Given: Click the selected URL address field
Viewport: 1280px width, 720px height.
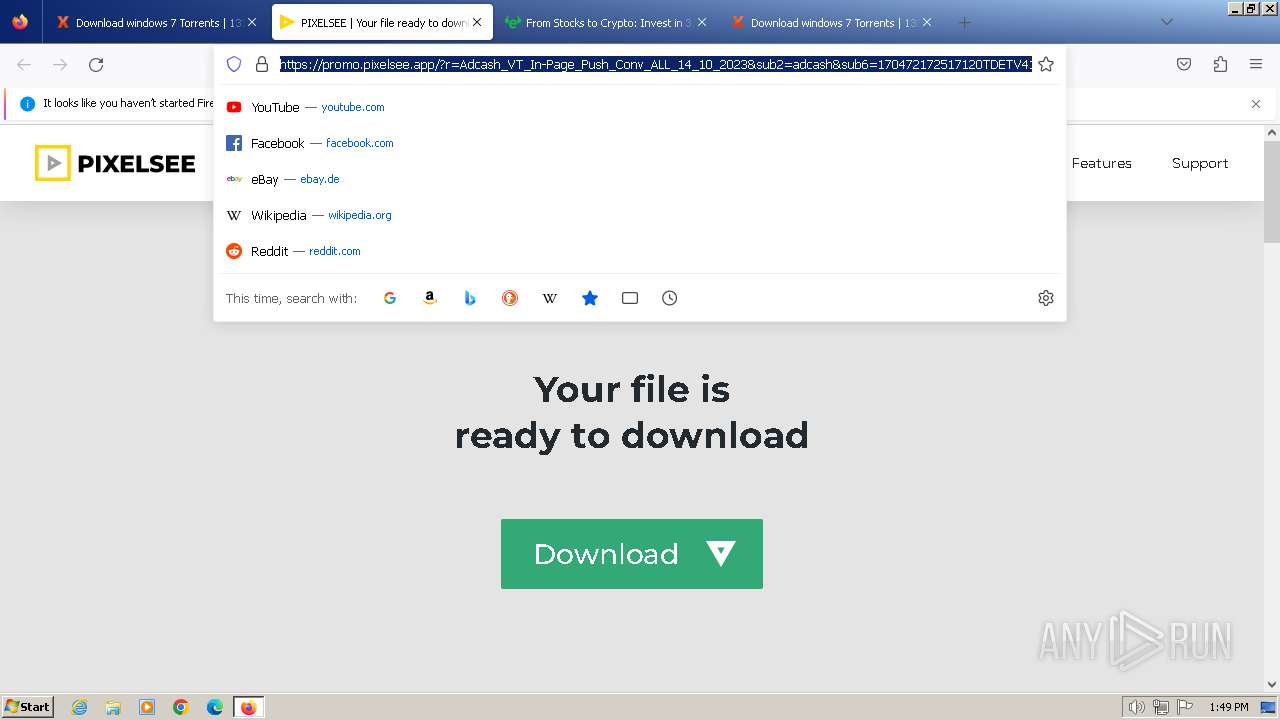Looking at the screenshot, I should tap(655, 64).
